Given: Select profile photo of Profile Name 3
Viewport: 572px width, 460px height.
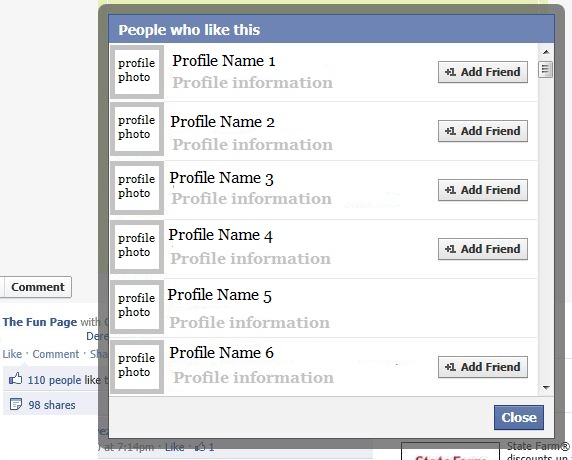Looking at the screenshot, I should (x=137, y=188).
